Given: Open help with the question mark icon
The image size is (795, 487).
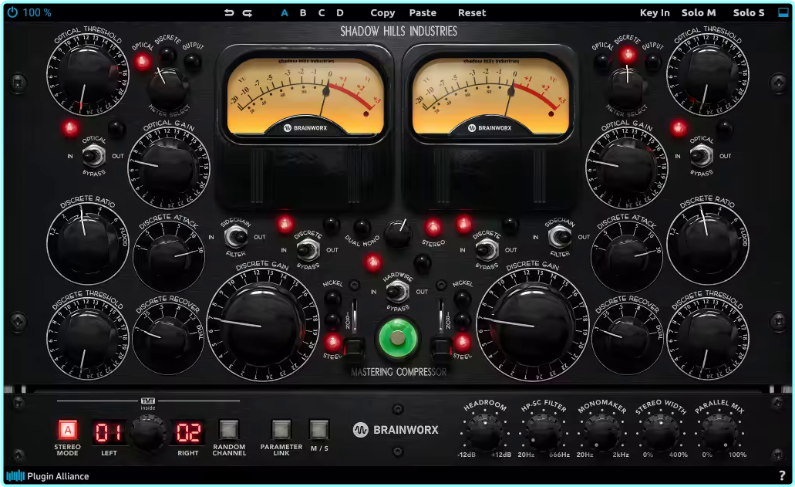Looking at the screenshot, I should [x=782, y=476].
